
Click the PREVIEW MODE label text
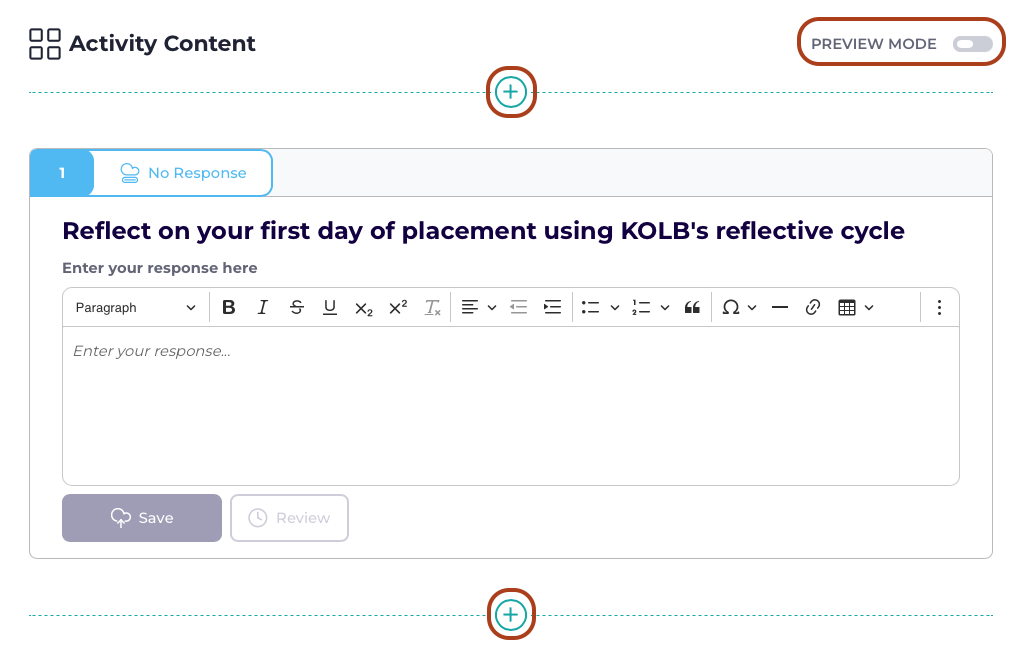point(874,43)
